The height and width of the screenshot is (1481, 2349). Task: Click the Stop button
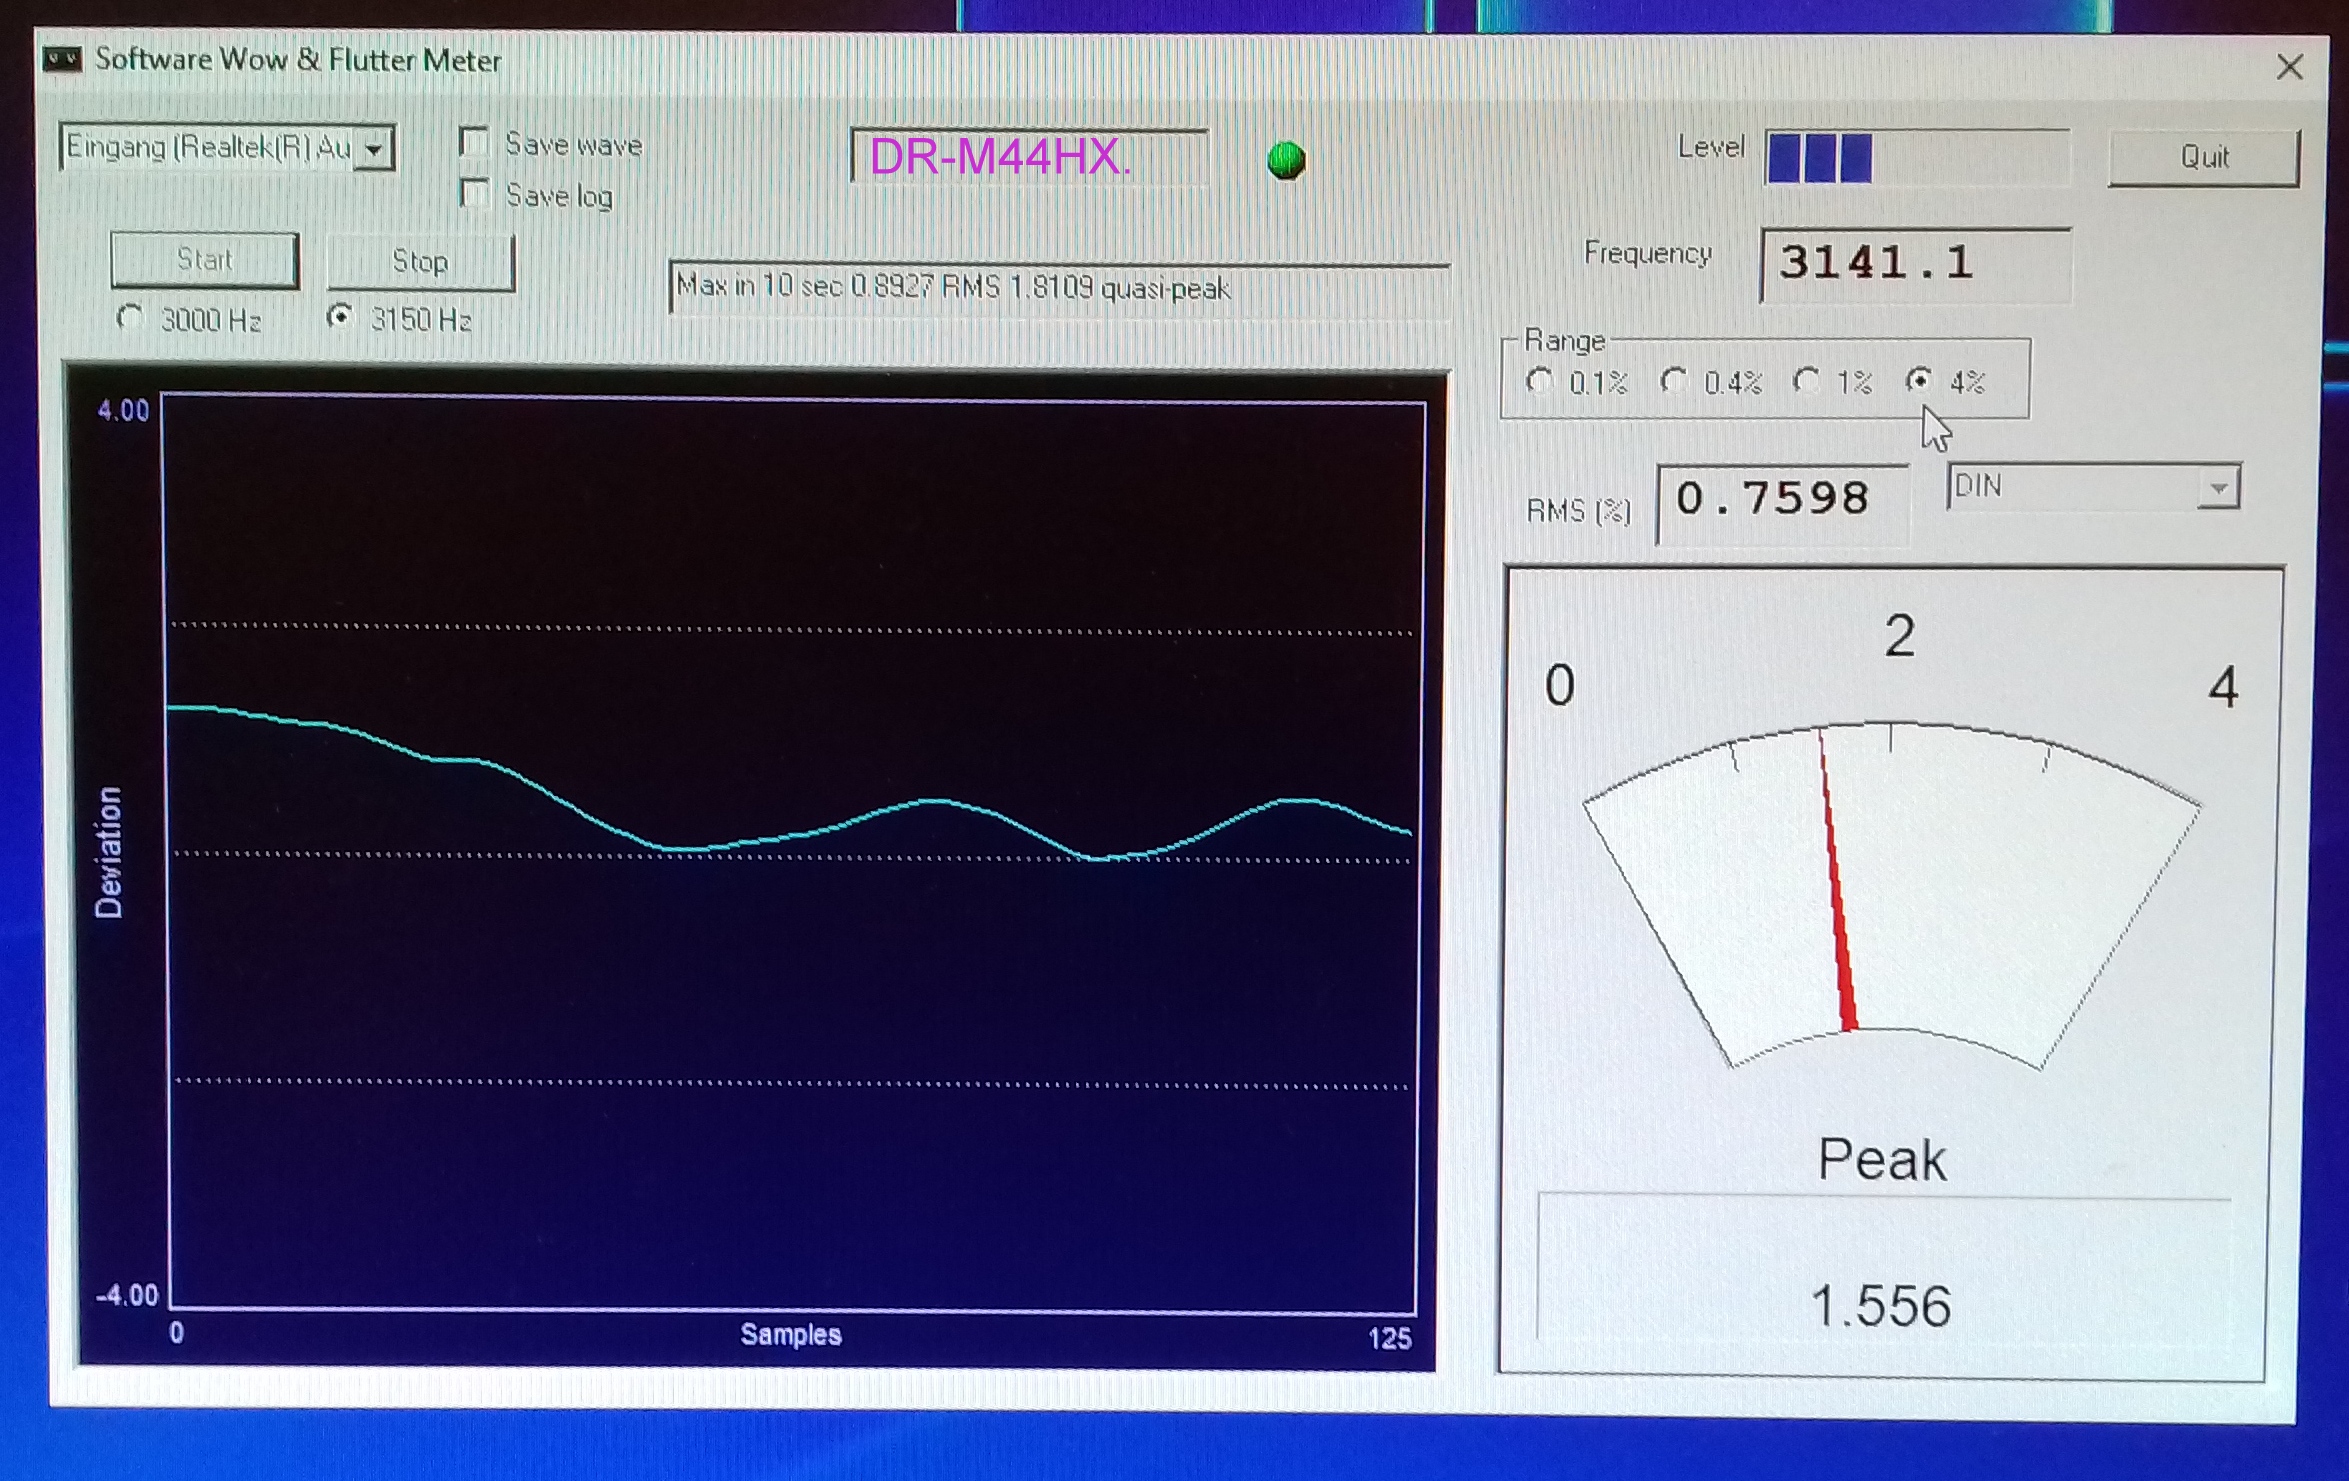coord(420,262)
